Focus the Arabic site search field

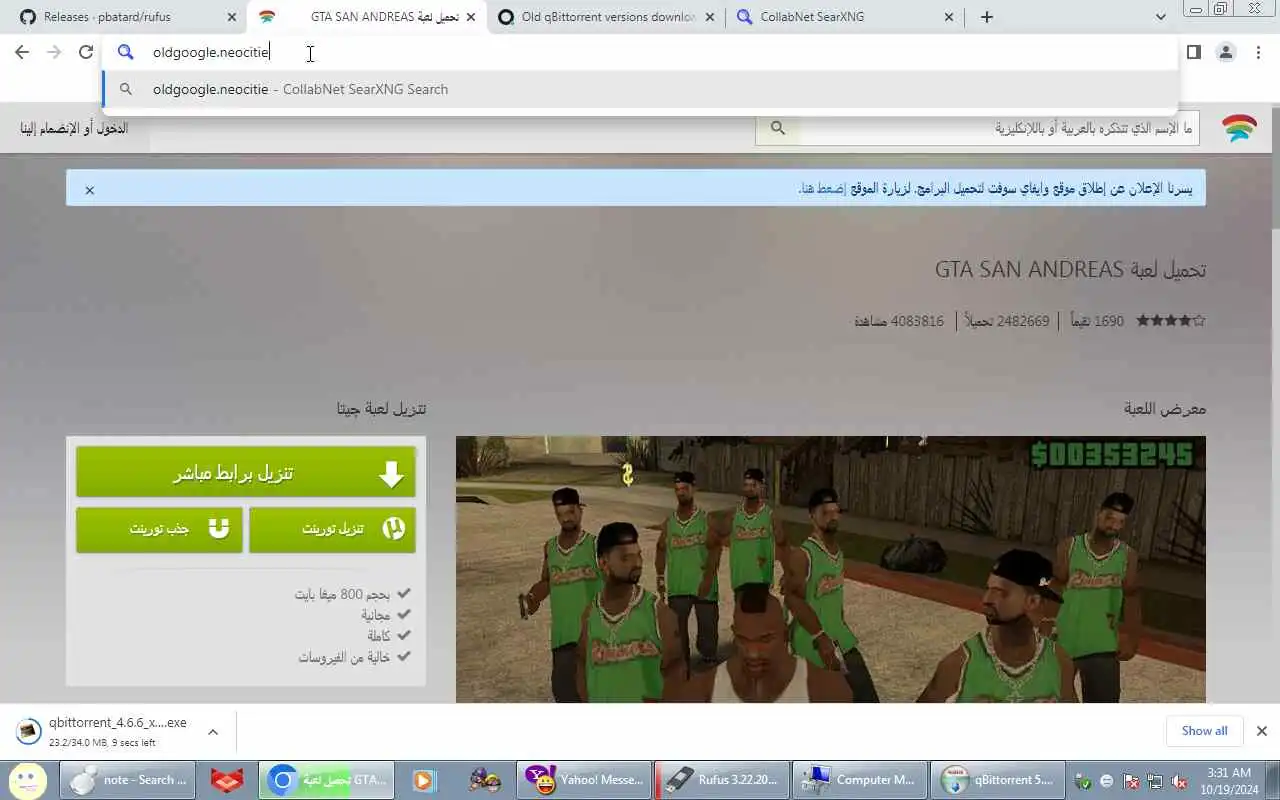pos(999,128)
